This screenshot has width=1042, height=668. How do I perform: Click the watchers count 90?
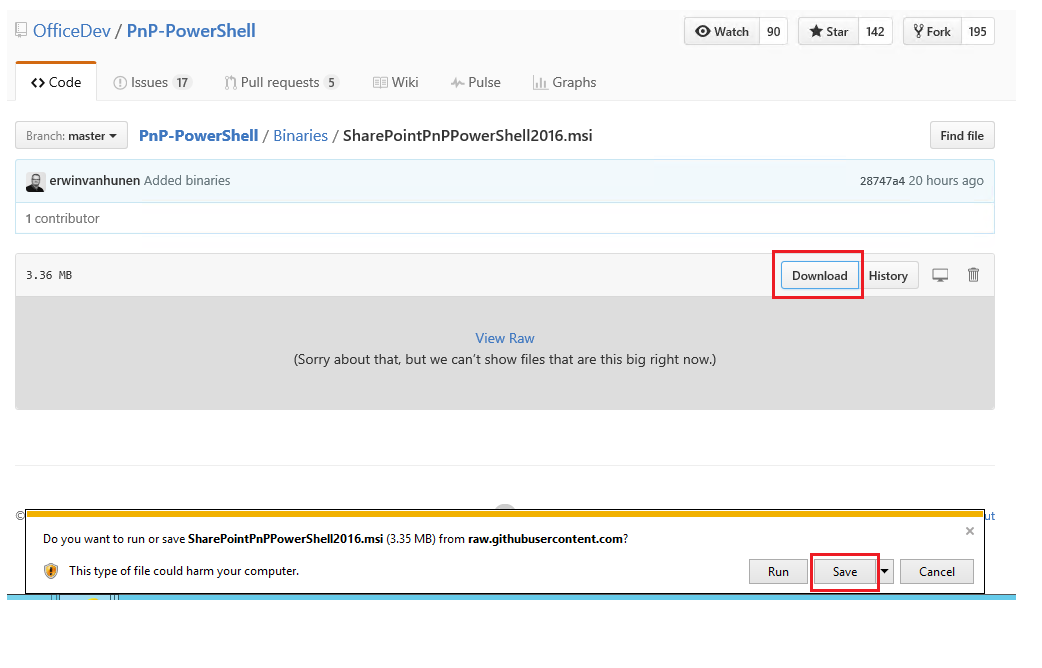[x=774, y=31]
